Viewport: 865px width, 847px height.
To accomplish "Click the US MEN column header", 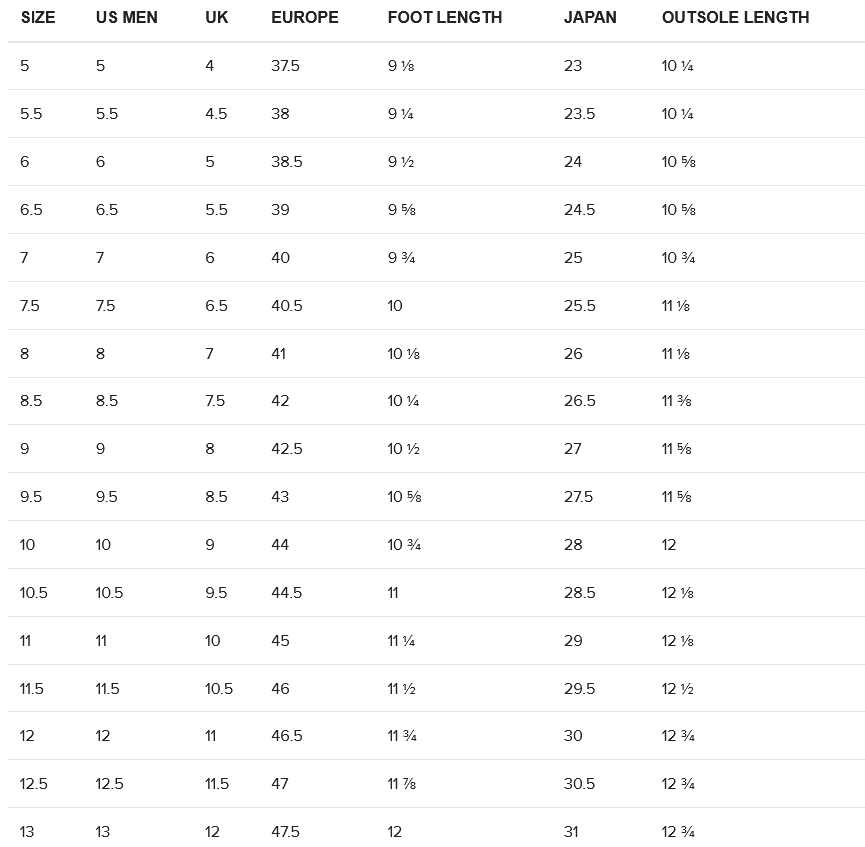I will pyautogui.click(x=127, y=17).
